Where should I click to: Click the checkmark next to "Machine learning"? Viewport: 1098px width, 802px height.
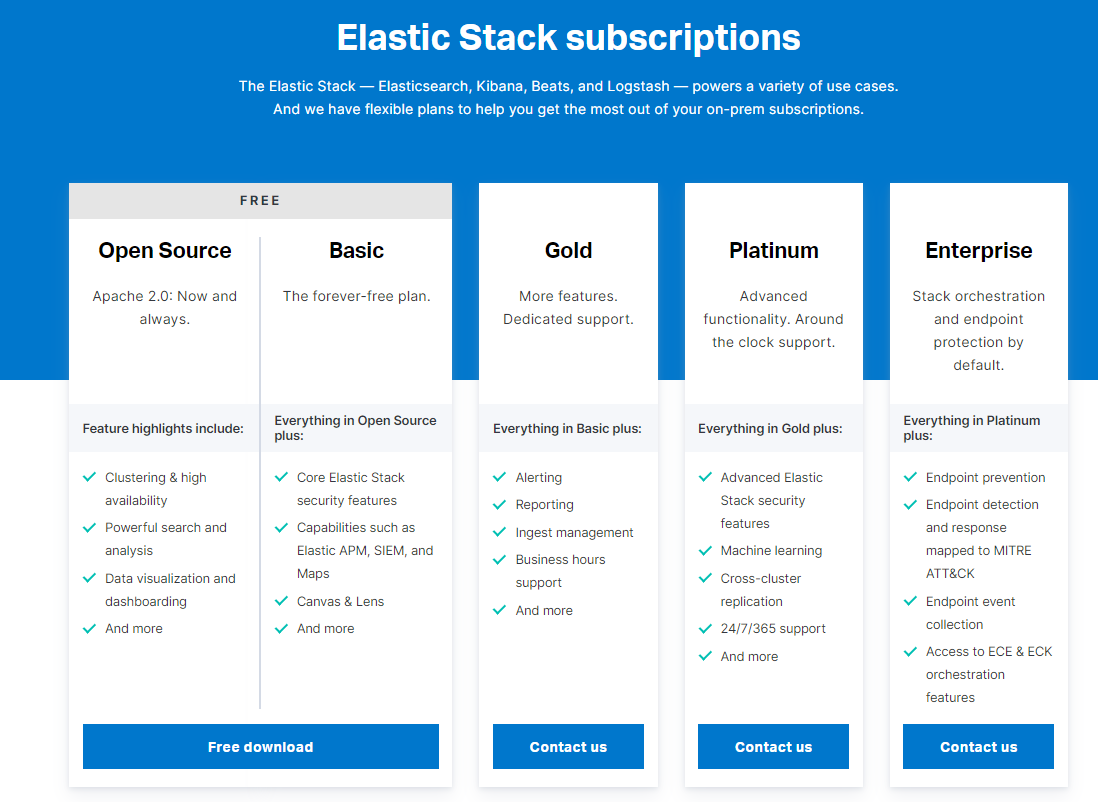(704, 550)
